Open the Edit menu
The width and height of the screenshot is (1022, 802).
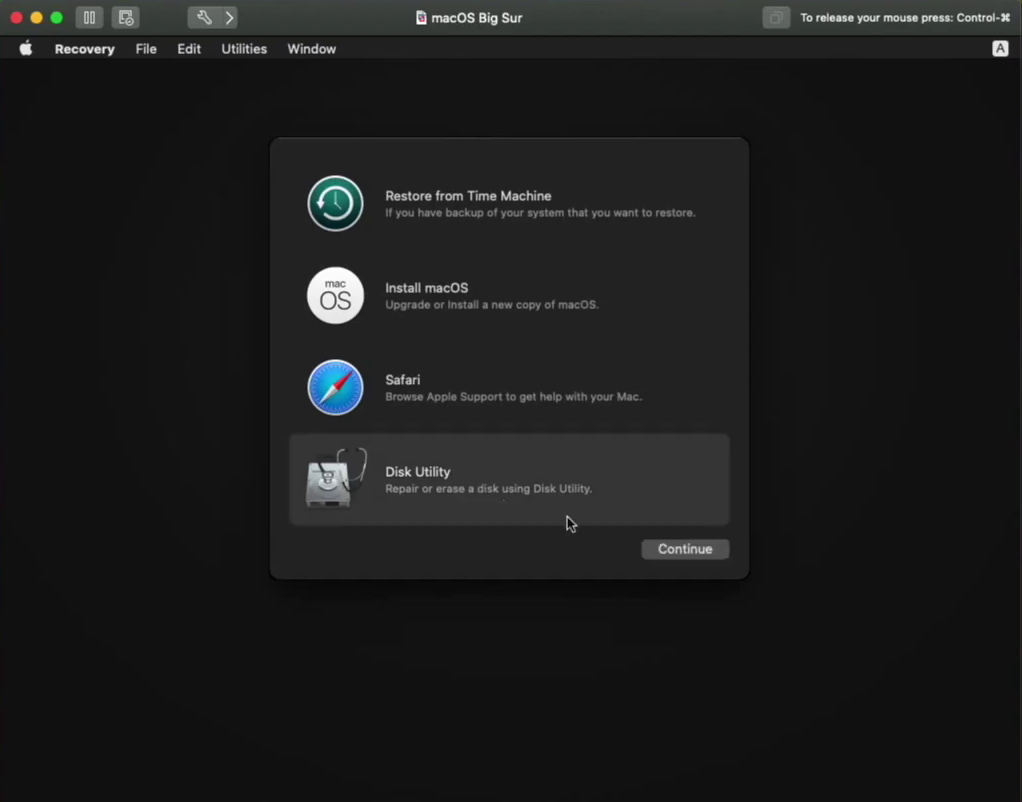pyautogui.click(x=189, y=49)
